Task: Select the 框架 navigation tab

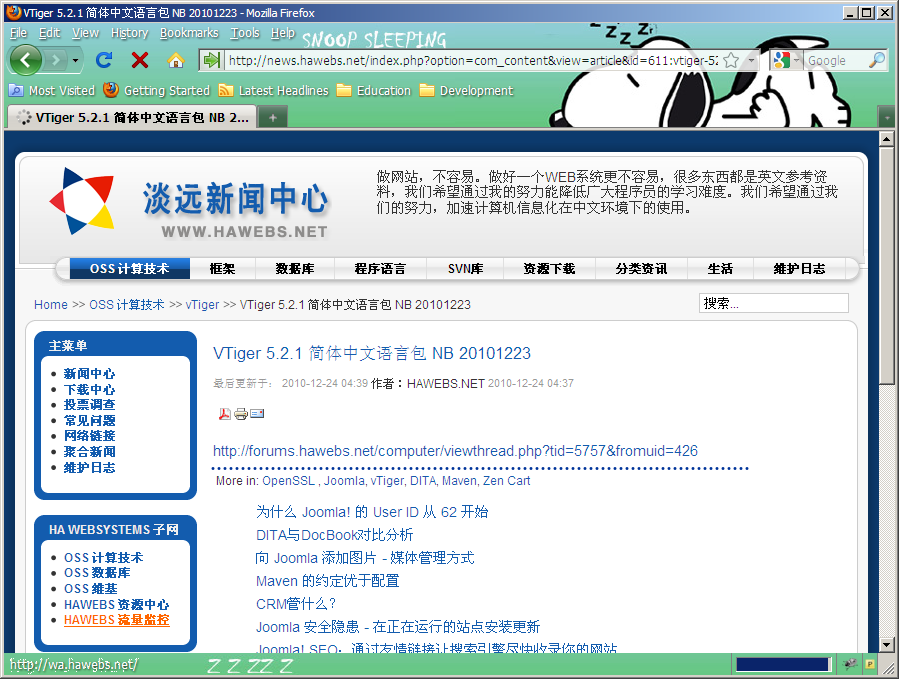Action: pos(222,268)
